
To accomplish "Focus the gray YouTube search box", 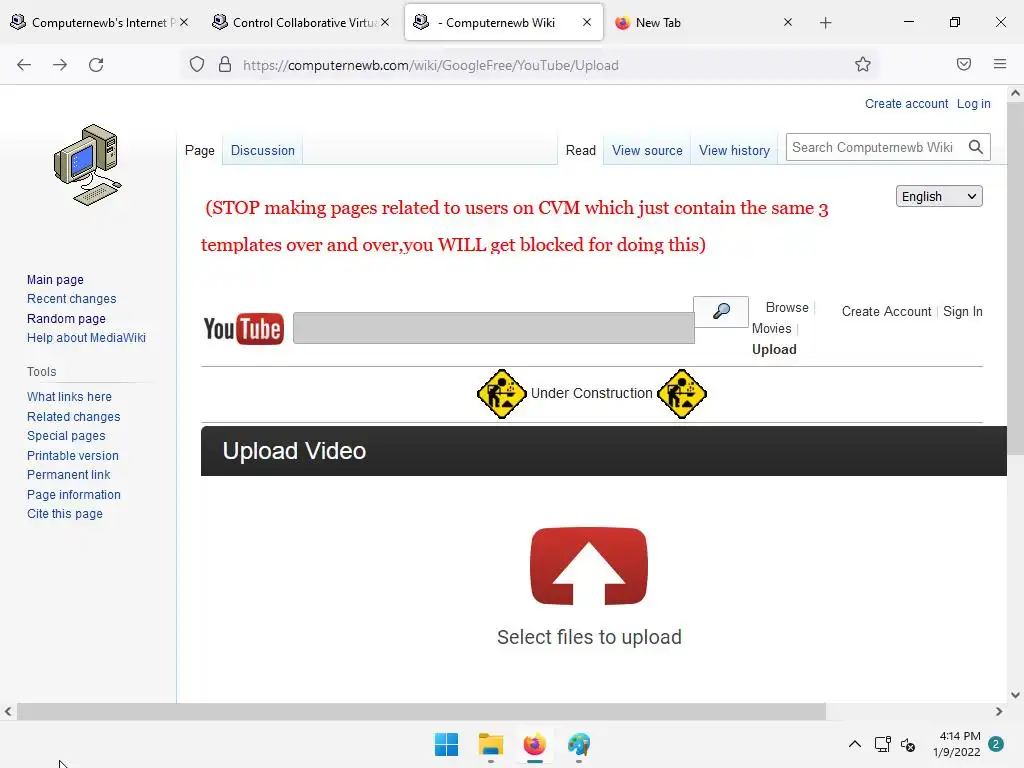I will 494,328.
